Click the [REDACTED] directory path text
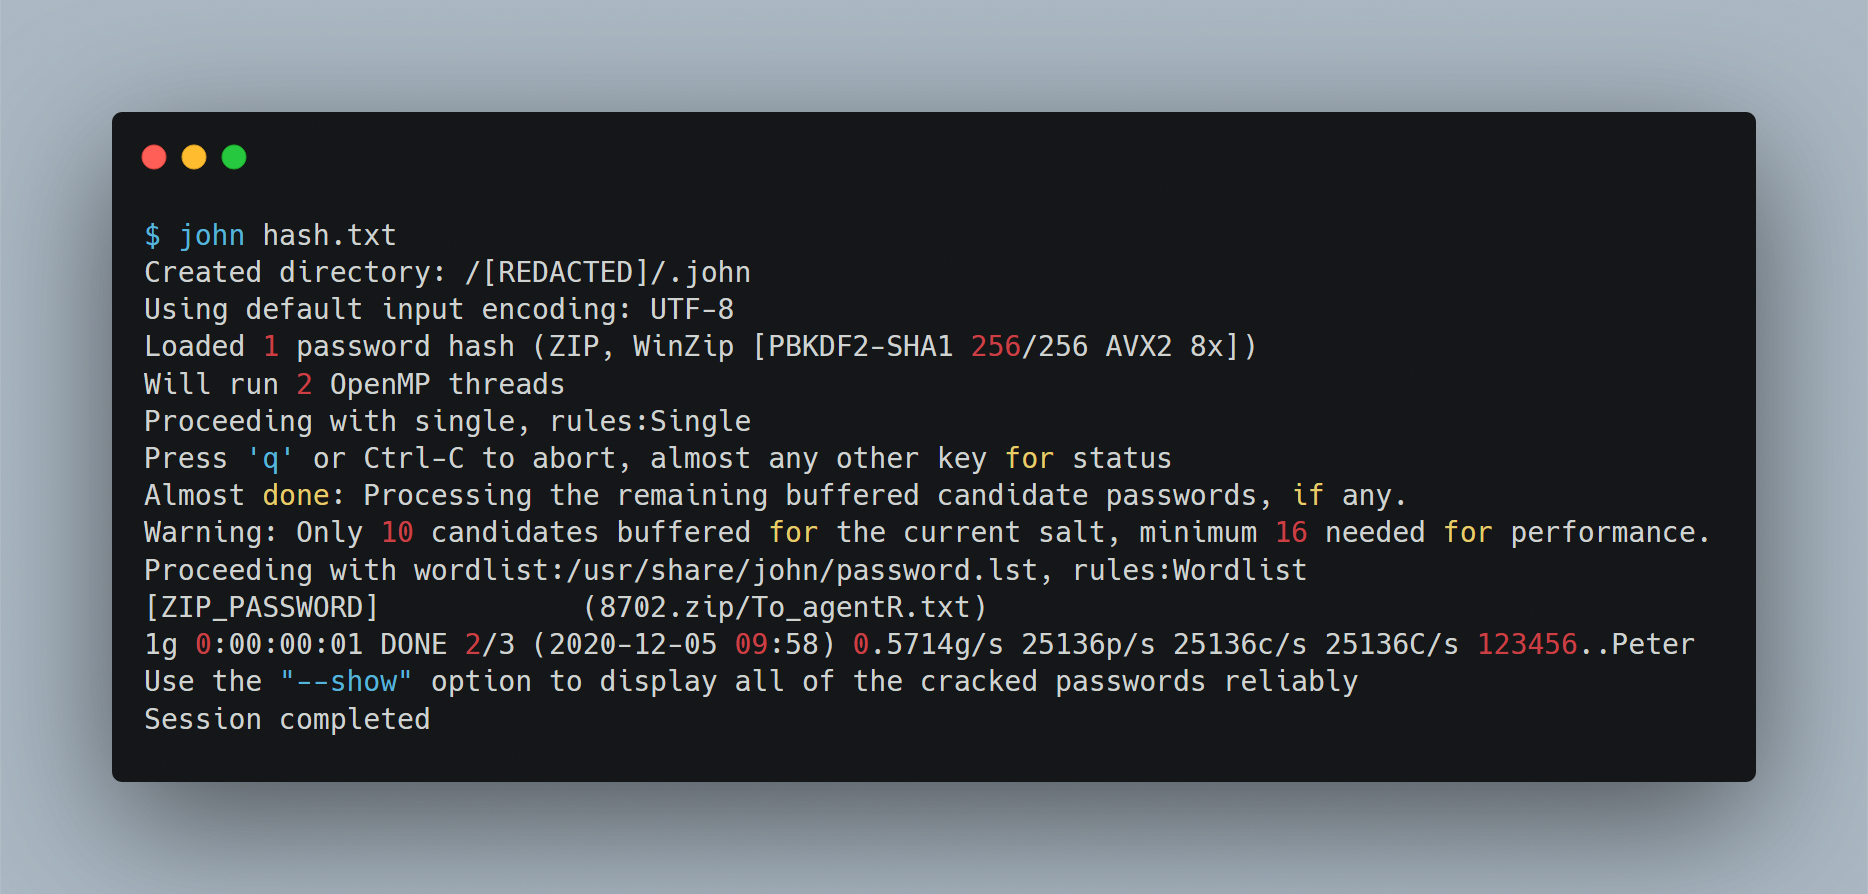 (x=565, y=273)
